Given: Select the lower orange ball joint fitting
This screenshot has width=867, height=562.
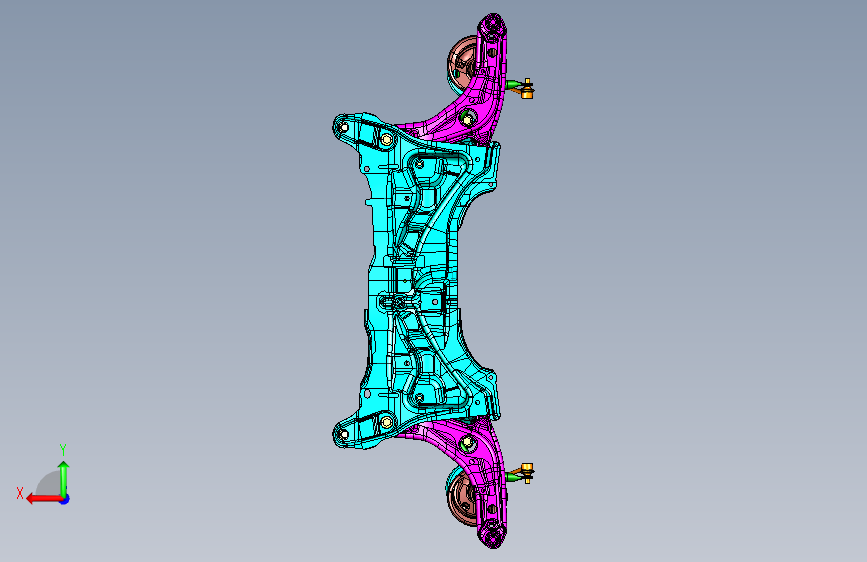Looking at the screenshot, I should [x=526, y=473].
